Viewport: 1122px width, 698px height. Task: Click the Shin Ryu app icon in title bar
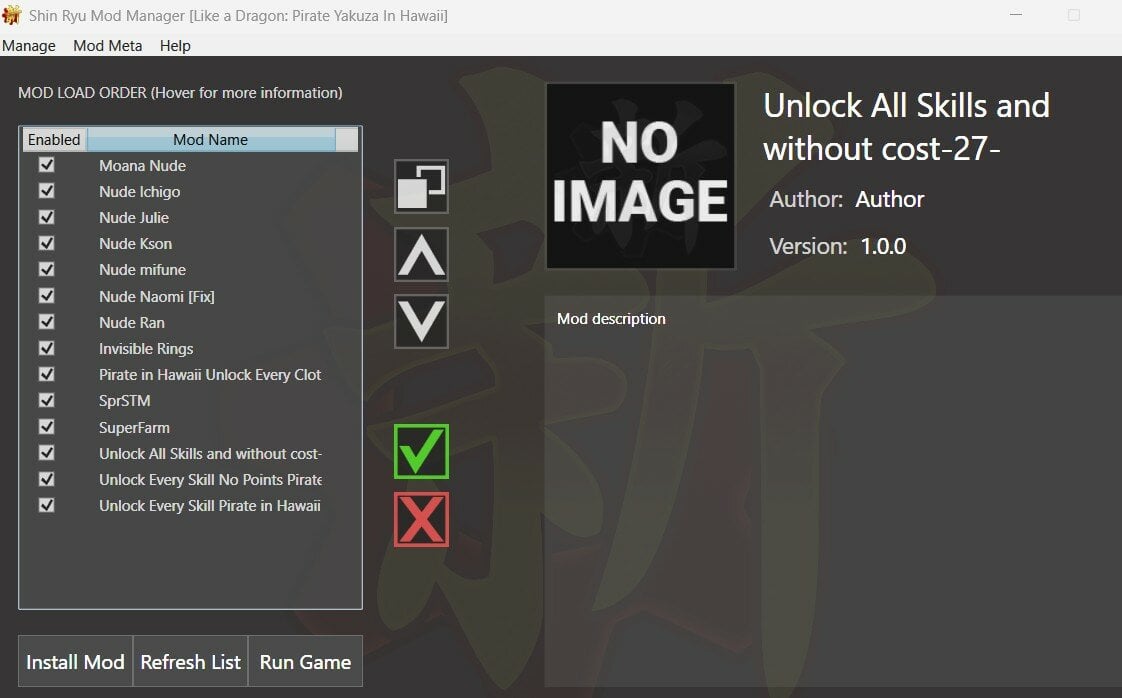11,15
